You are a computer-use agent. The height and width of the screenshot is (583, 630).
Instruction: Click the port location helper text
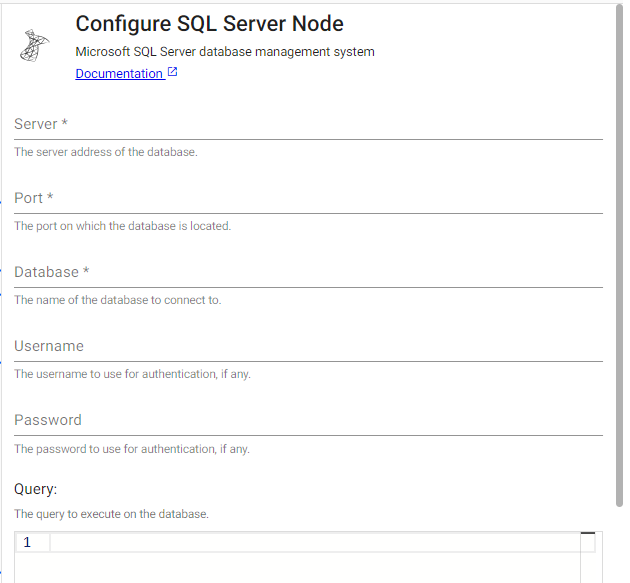122,226
